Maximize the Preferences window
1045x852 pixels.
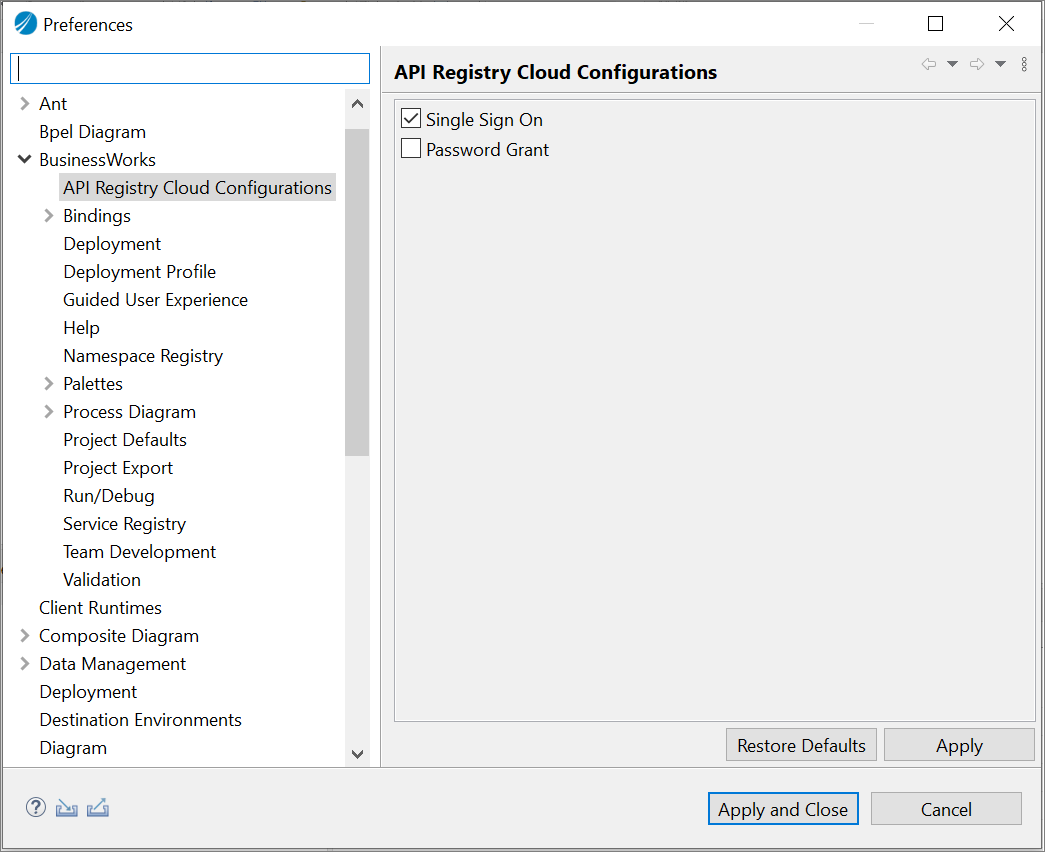click(x=936, y=24)
